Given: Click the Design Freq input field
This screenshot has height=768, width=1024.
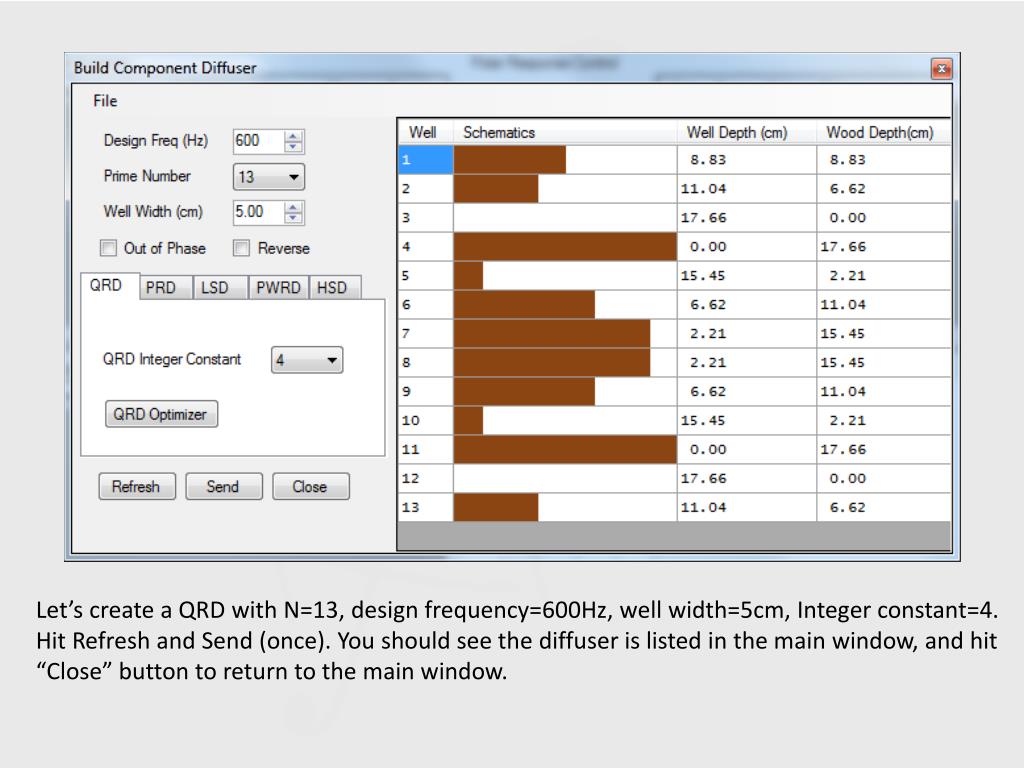Looking at the screenshot, I should (x=259, y=140).
